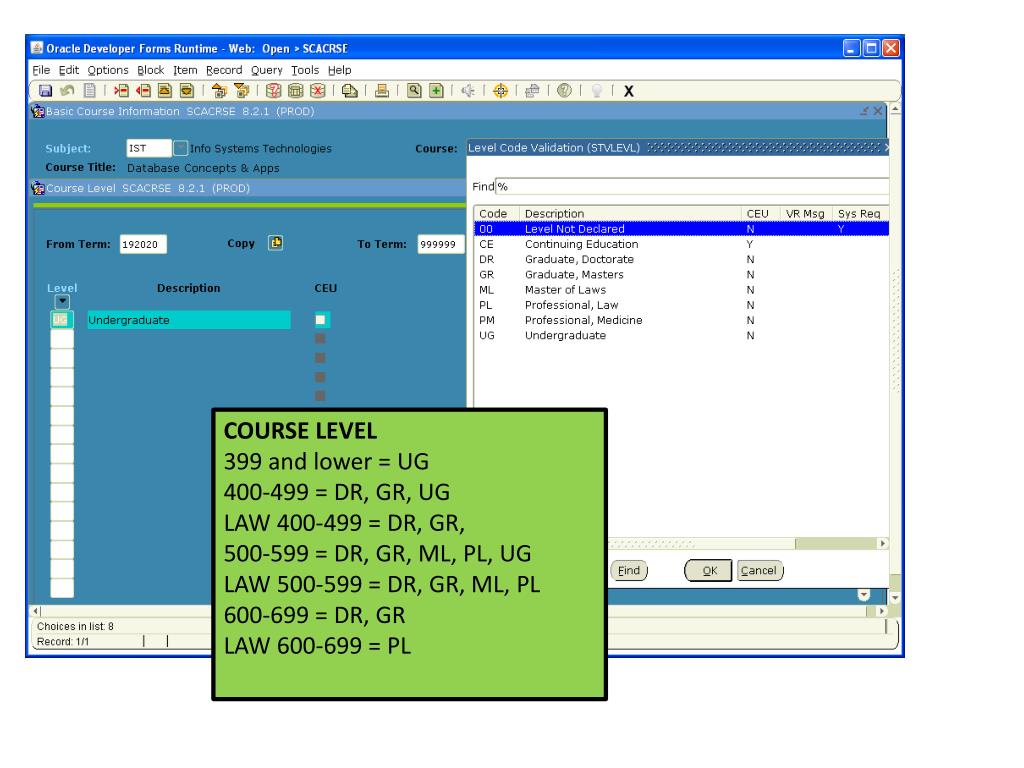This screenshot has height=768, width=1024.
Task: Click the Insert Record toolbar icon
Action: coord(121,91)
